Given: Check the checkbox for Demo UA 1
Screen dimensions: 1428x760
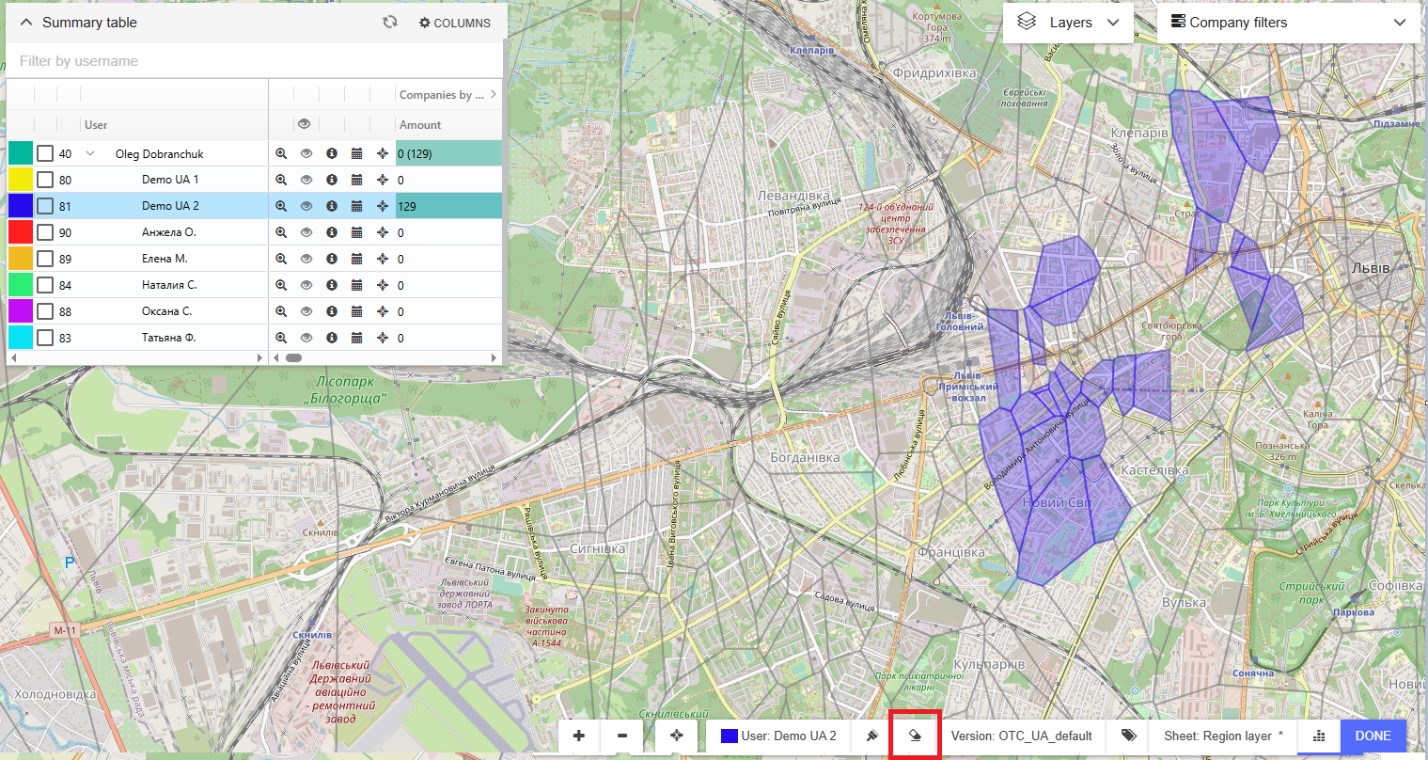Looking at the screenshot, I should pyautogui.click(x=45, y=180).
